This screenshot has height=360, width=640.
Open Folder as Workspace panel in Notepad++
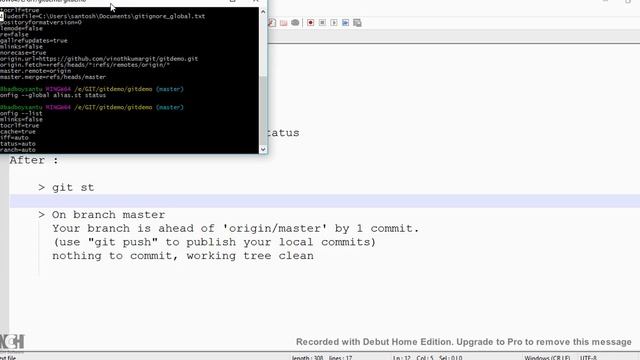(x=283, y=23)
